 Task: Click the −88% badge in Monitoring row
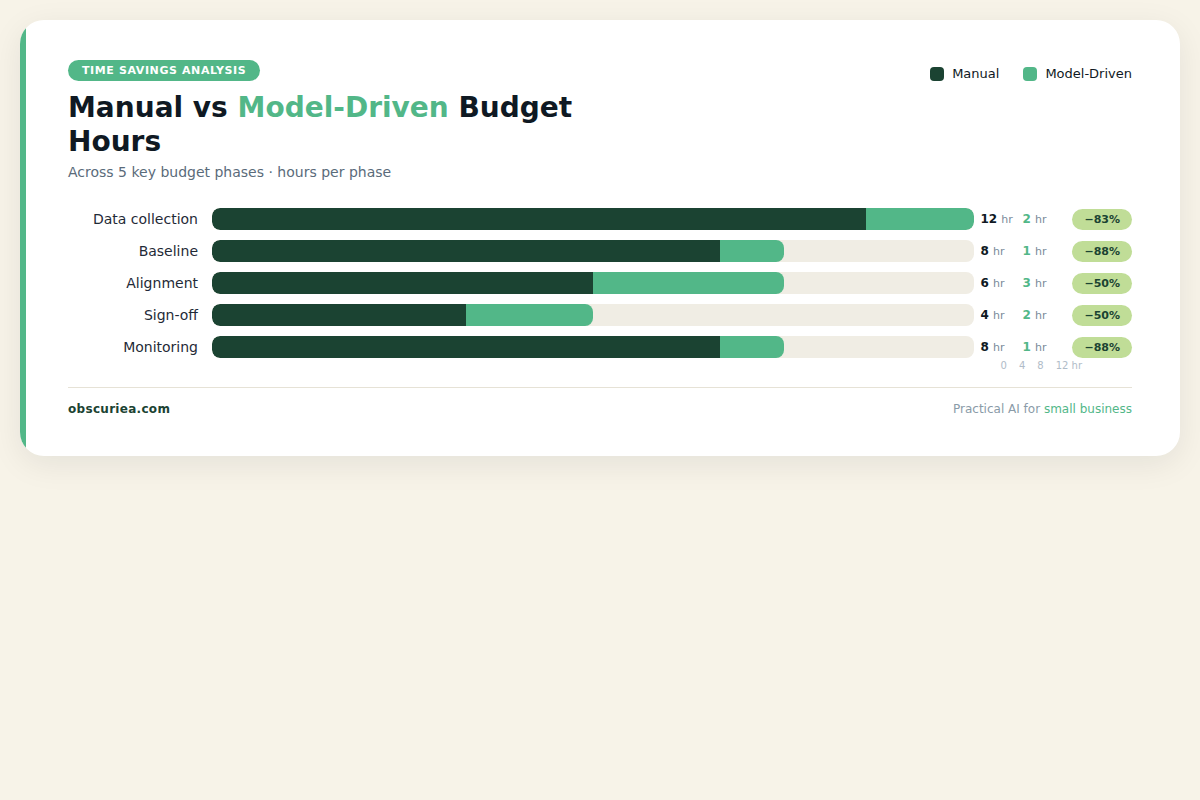click(1102, 347)
